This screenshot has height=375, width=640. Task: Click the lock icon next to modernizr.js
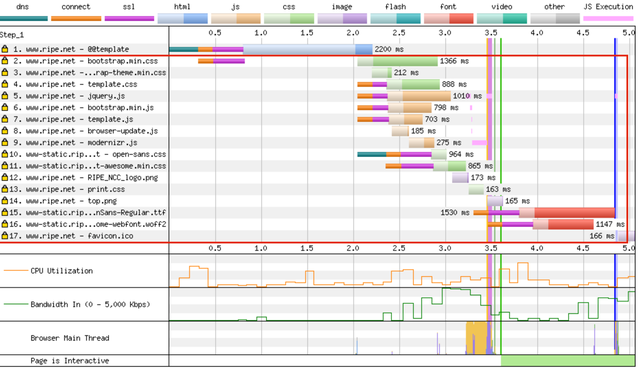click(5, 142)
